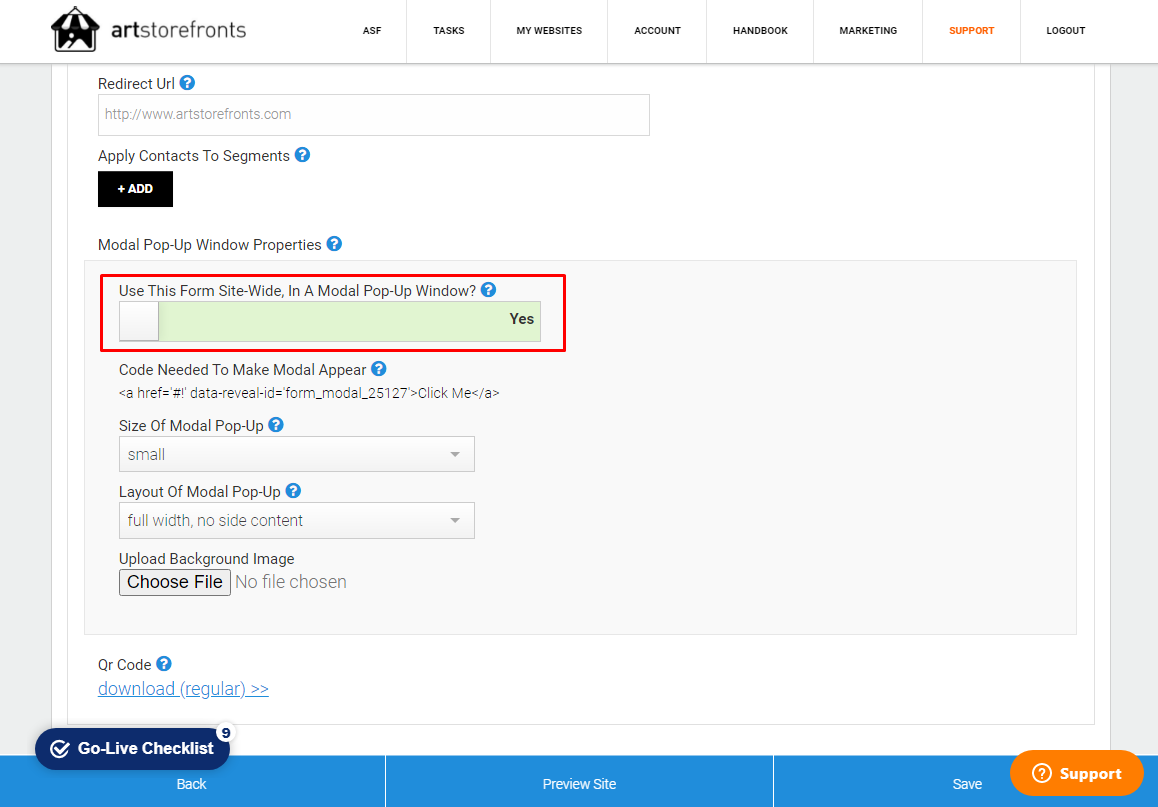Open help icon for Modal Pop-Up Window Properties

(334, 244)
